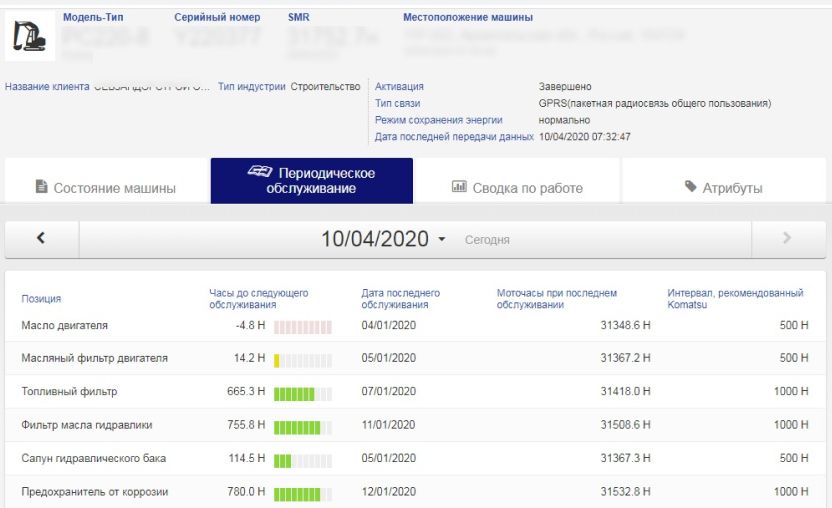Click the manual book icon on Периодическое обслуживание
The image size is (832, 508).
259,171
